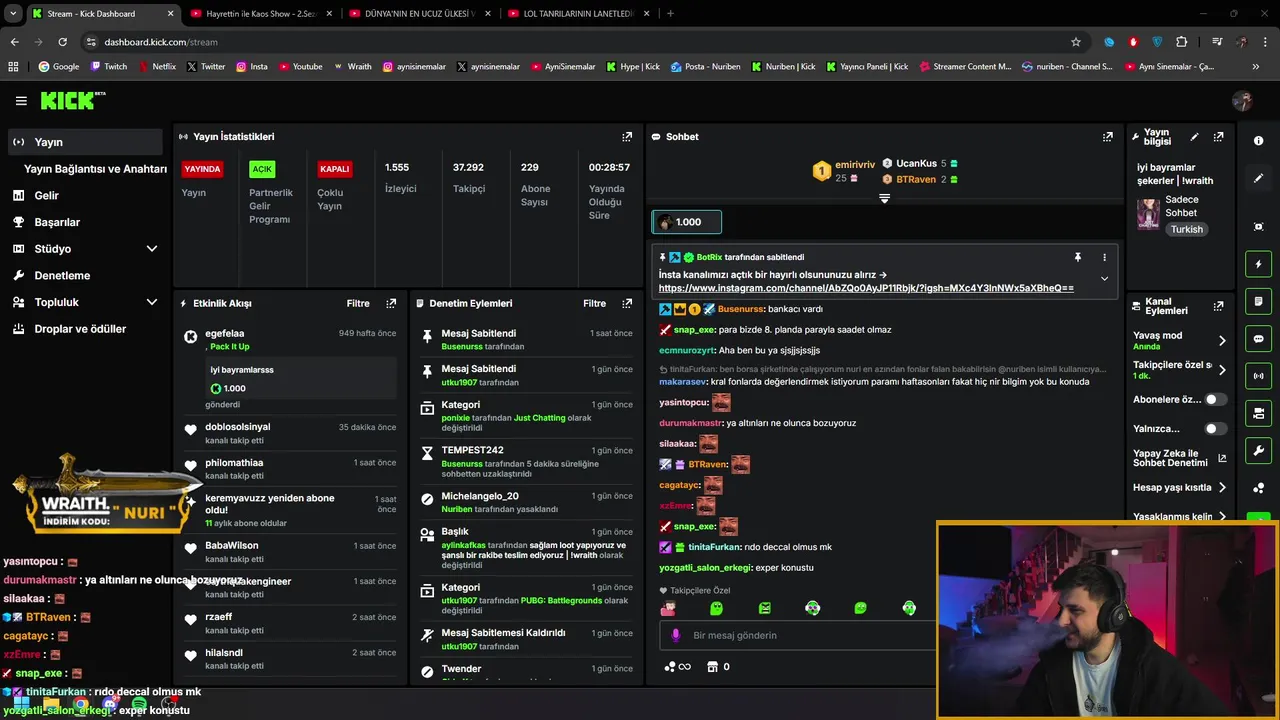The width and height of the screenshot is (1280, 720).
Task: Click the three-dots cluster icon in the right toolbar
Action: coord(1259,487)
